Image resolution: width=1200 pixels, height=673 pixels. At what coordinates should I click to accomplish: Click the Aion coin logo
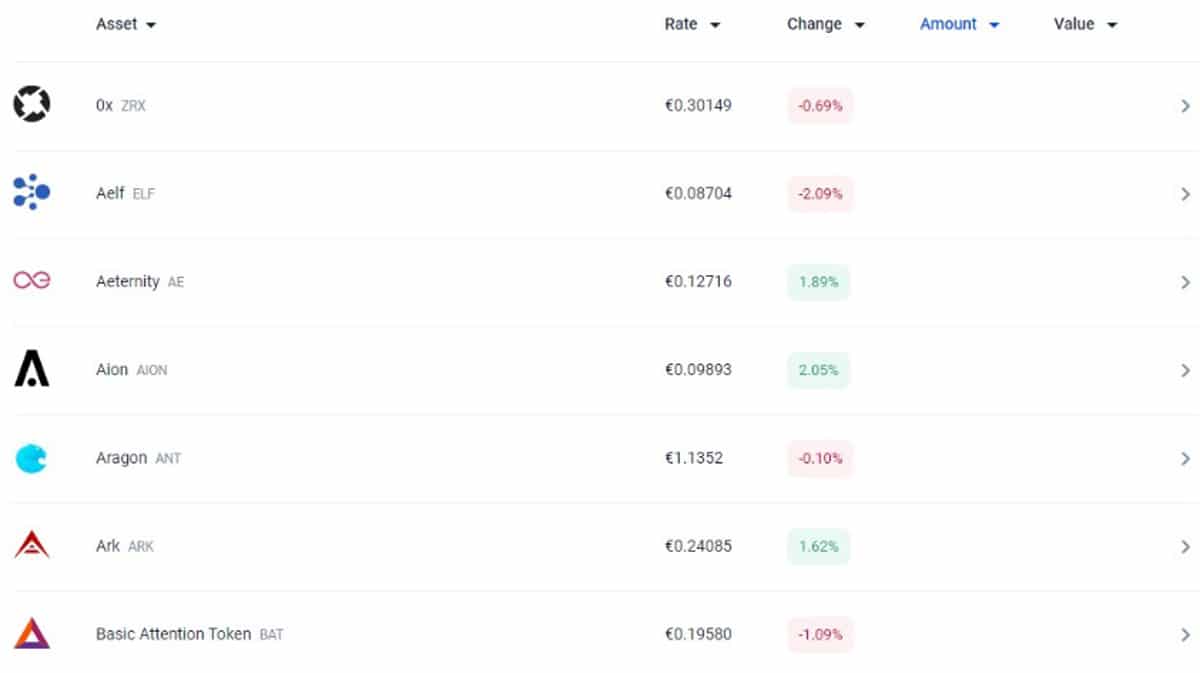(31, 369)
